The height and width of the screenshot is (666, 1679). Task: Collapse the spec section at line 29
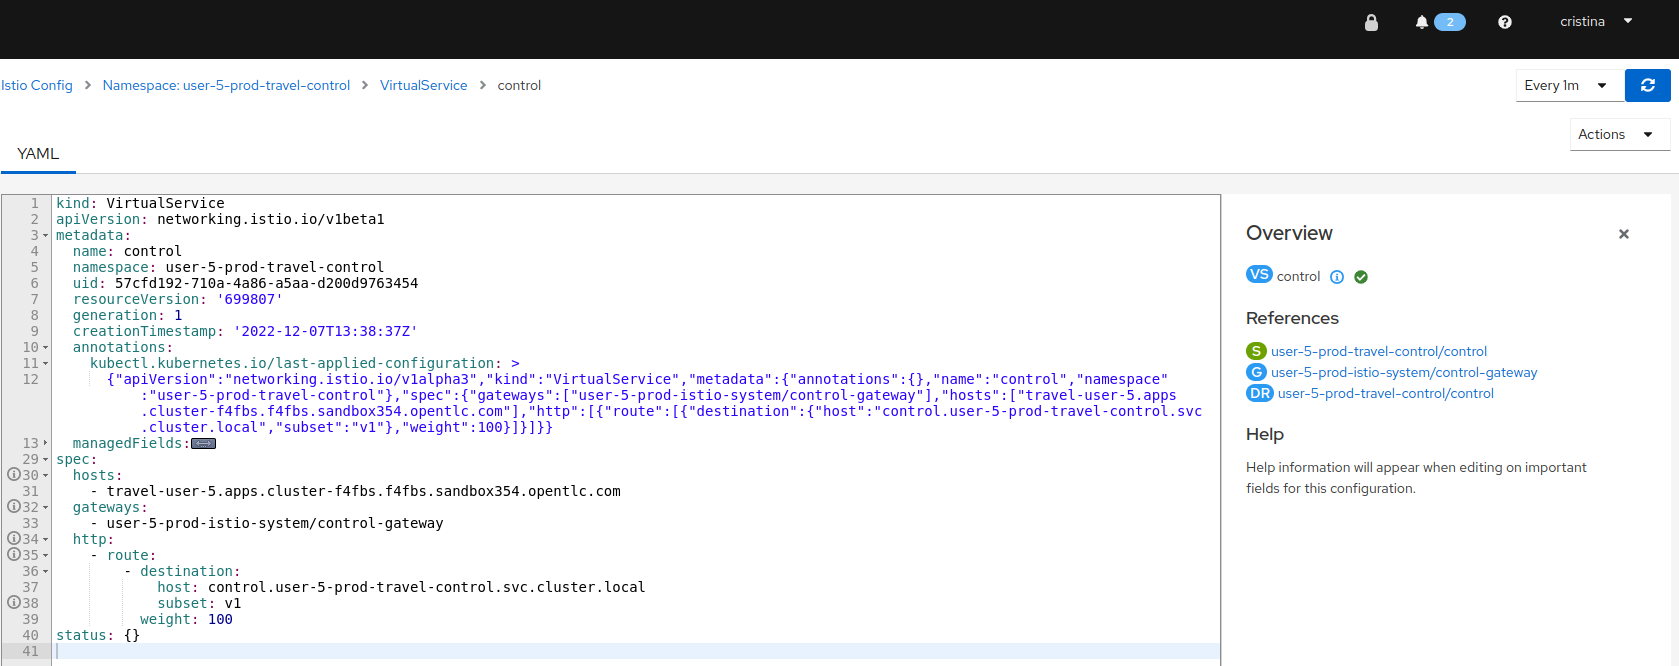(46, 460)
